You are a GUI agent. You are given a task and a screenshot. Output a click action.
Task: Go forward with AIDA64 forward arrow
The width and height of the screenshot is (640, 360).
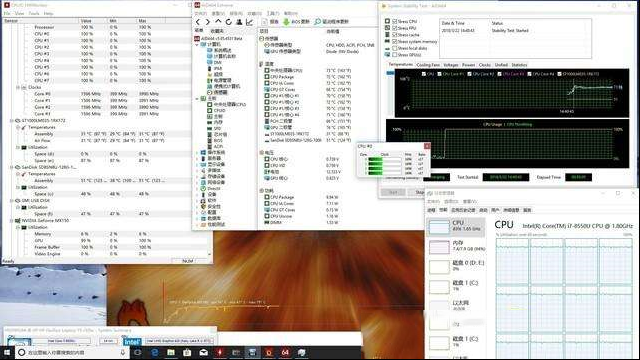[x=208, y=22]
